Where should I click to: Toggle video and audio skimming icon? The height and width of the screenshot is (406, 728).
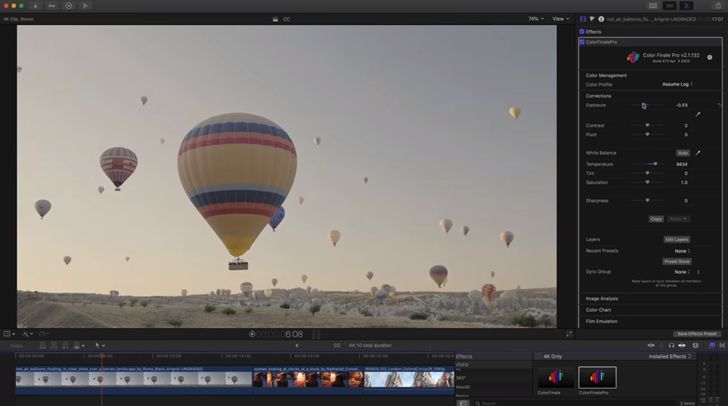651,346
